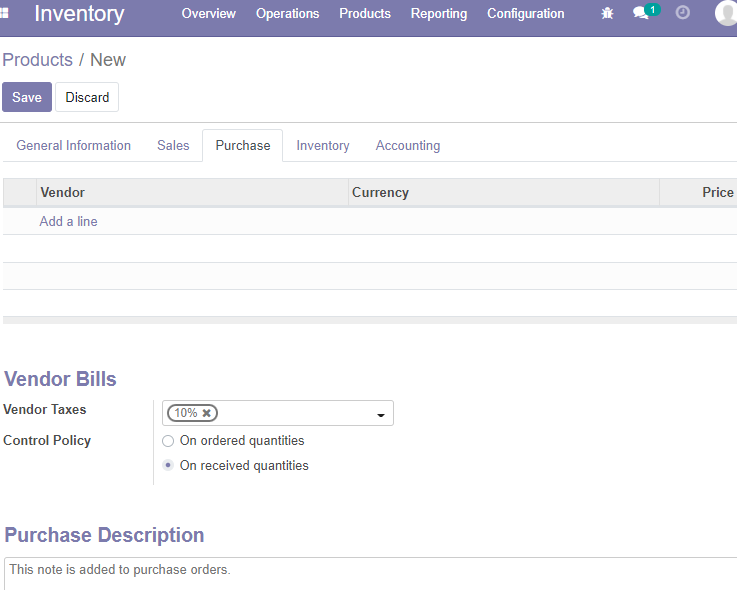Open the apps grid menu icon
Viewport: 737px width, 590px height.
coord(4,13)
